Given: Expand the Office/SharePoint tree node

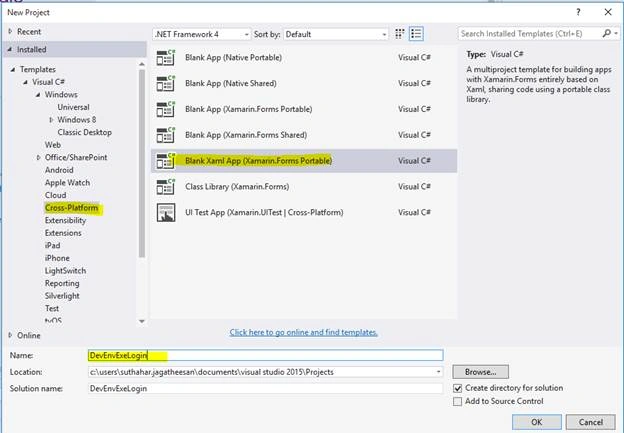Looking at the screenshot, I should coord(38,158).
